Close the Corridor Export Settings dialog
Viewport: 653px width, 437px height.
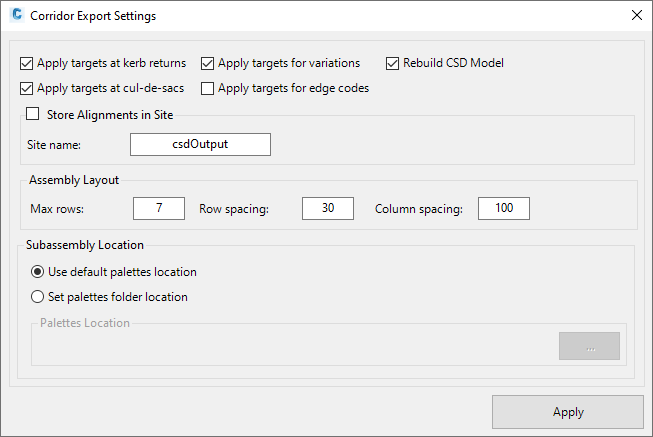(637, 15)
